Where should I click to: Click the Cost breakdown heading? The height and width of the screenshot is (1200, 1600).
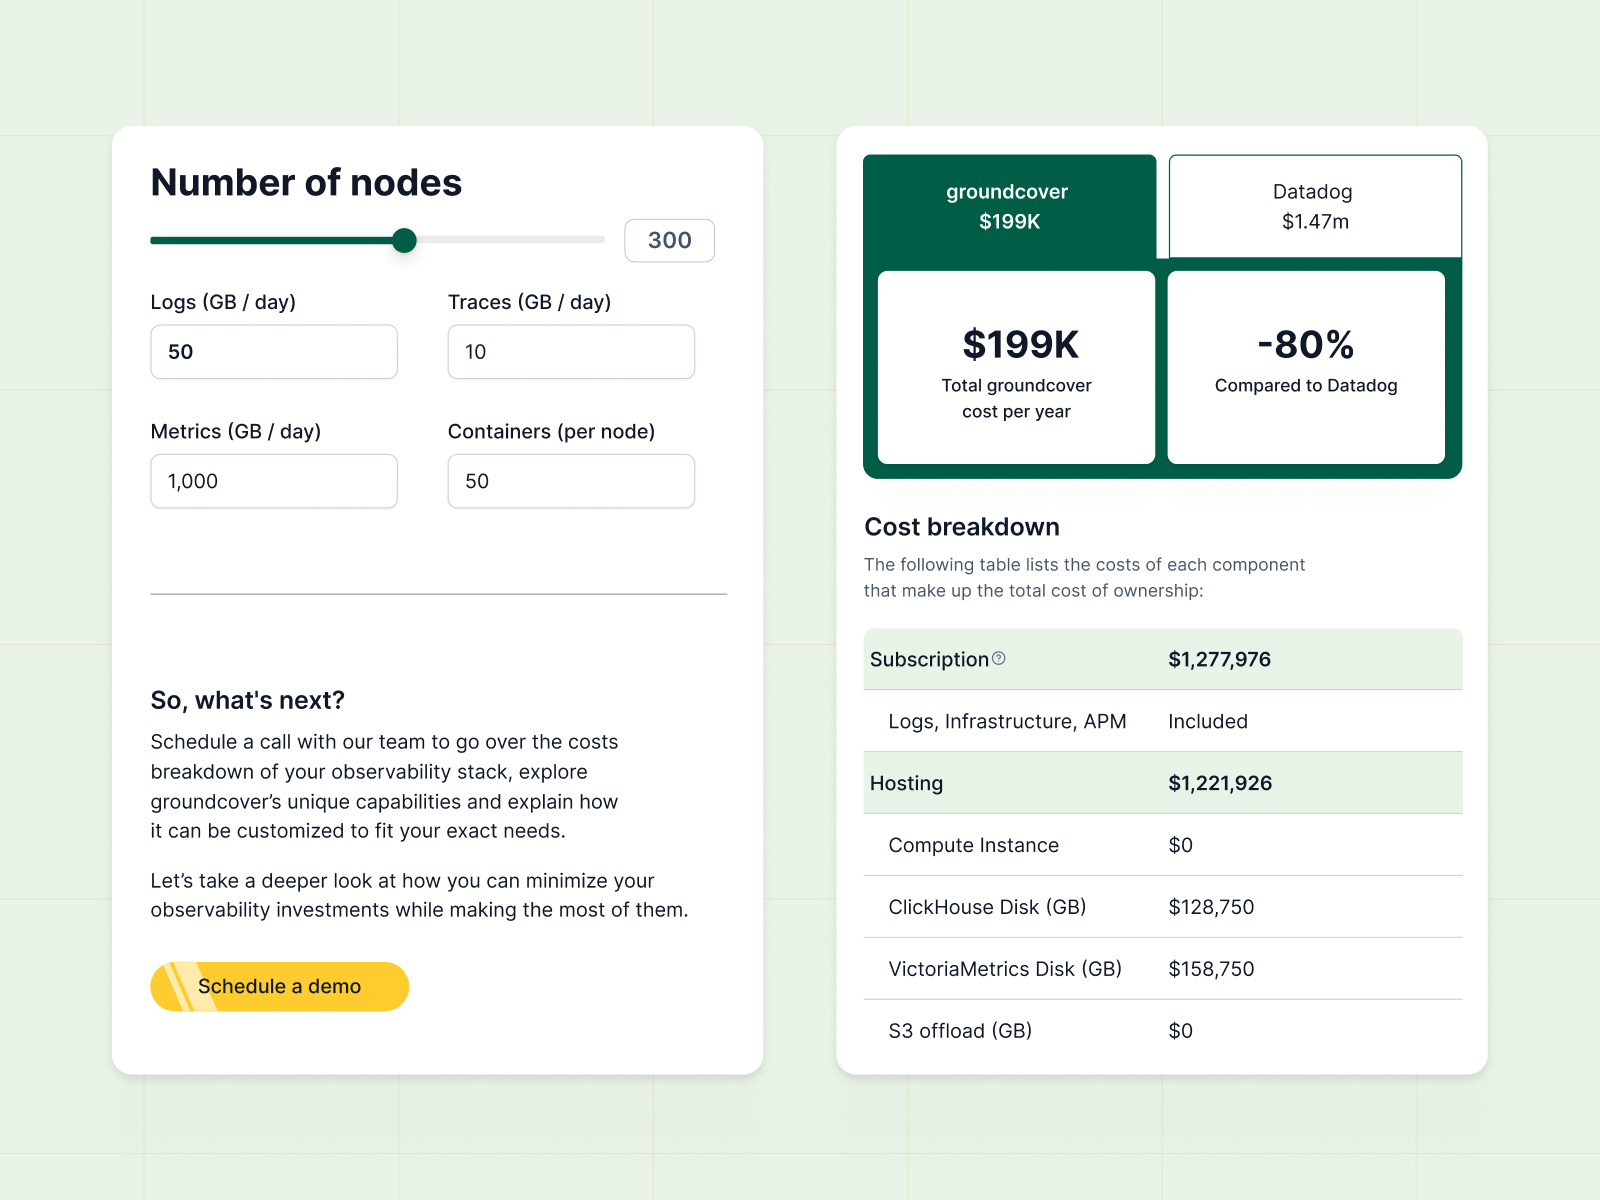962,527
